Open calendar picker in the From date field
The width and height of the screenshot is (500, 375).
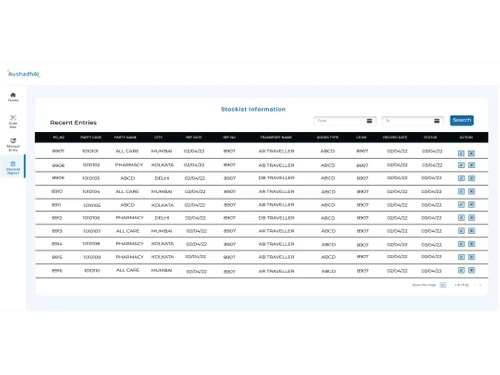[x=369, y=121]
